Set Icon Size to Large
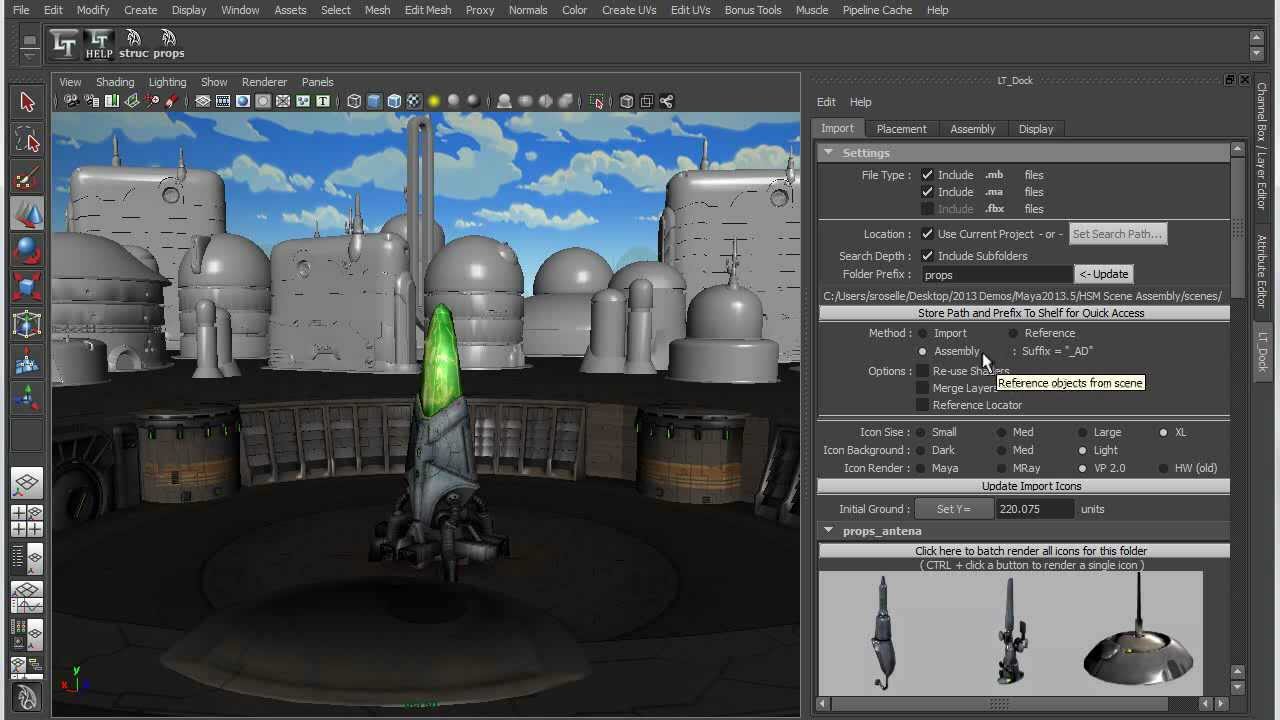The image size is (1280, 720). click(x=1083, y=432)
